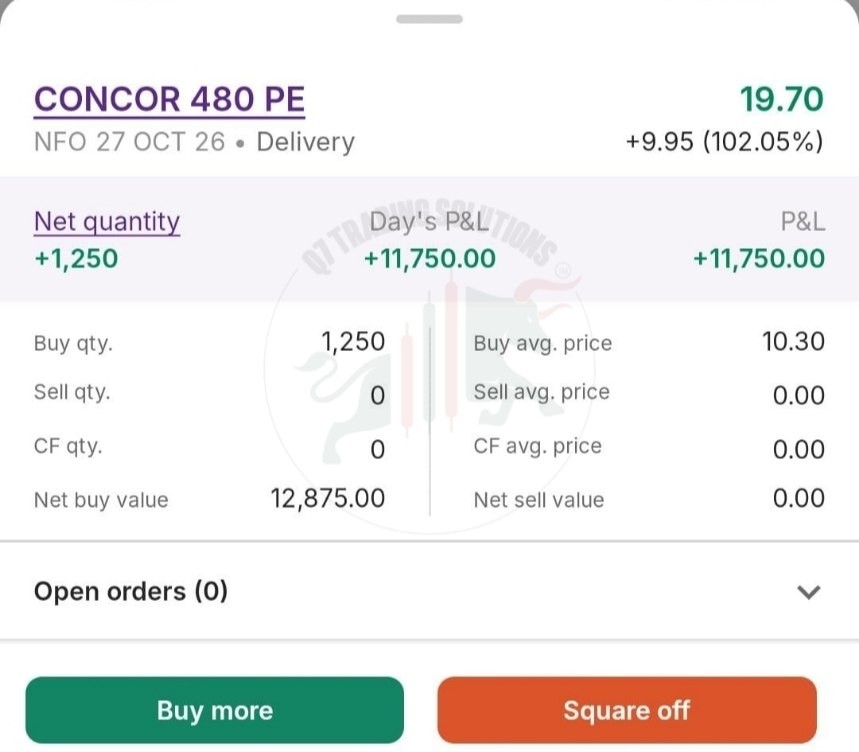
Task: Tap the last traded price 19.70
Action: pos(782,99)
